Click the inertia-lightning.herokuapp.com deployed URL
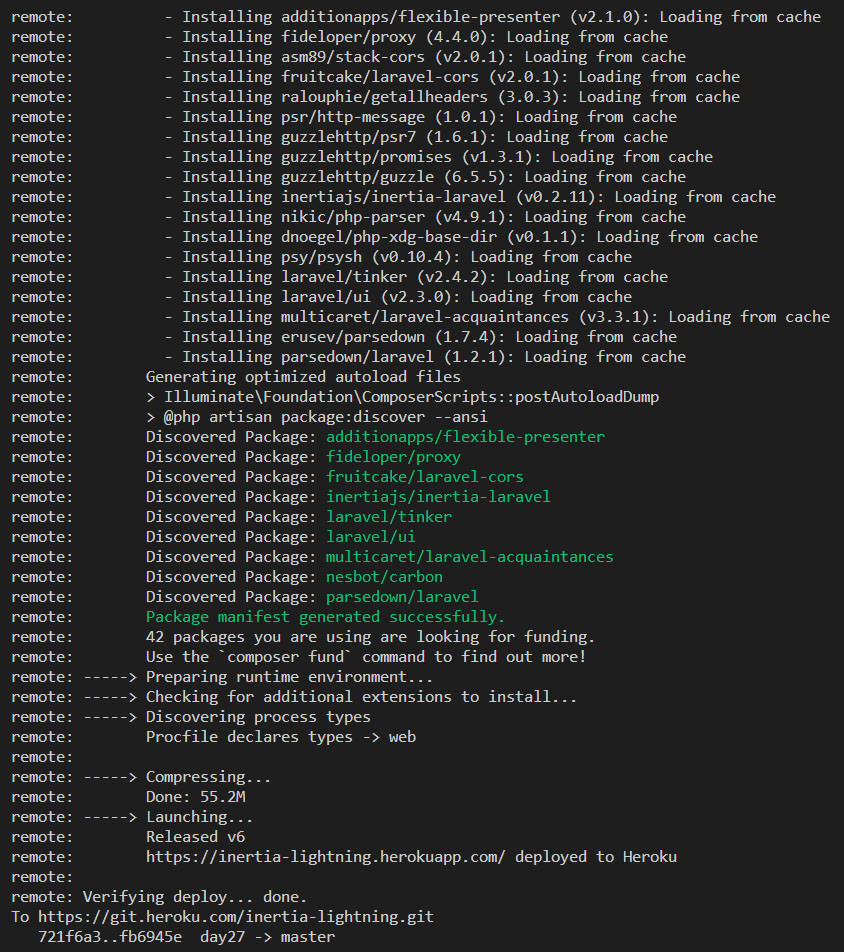The height and width of the screenshot is (952, 844). [325, 857]
